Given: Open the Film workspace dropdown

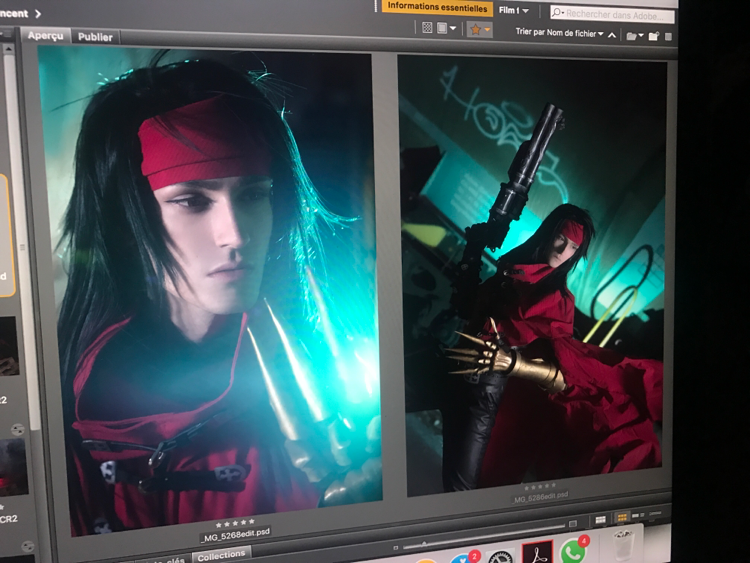Looking at the screenshot, I should tap(513, 10).
